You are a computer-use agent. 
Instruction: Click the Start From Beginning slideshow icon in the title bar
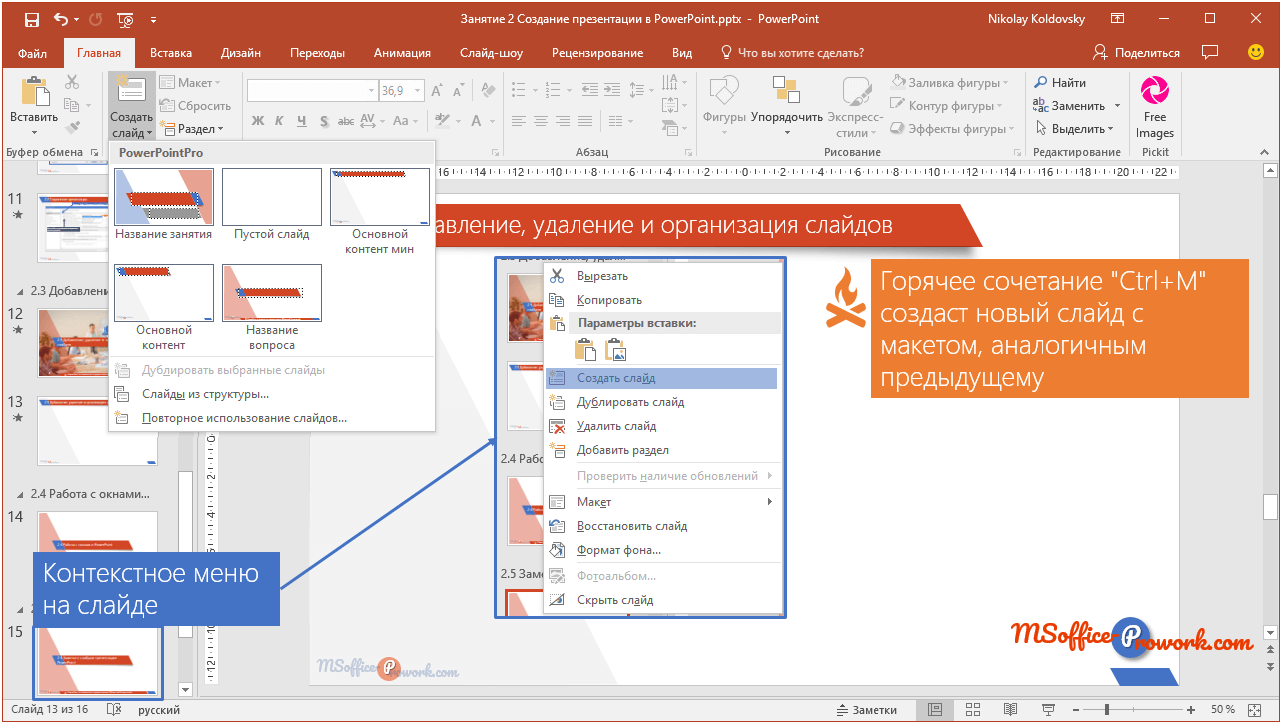125,19
